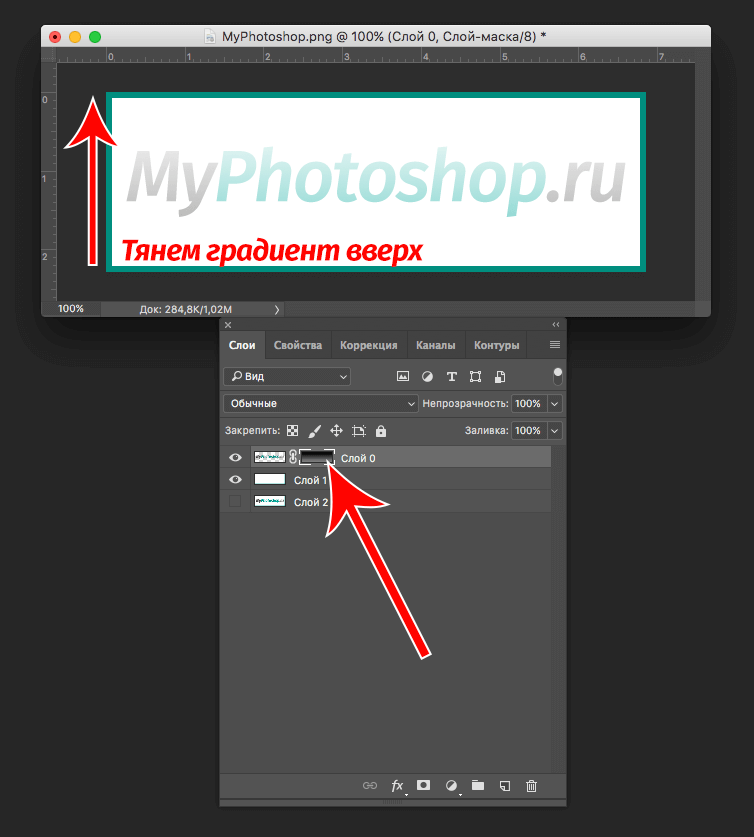
Task: Open the Layers panel options menu
Action: (555, 345)
